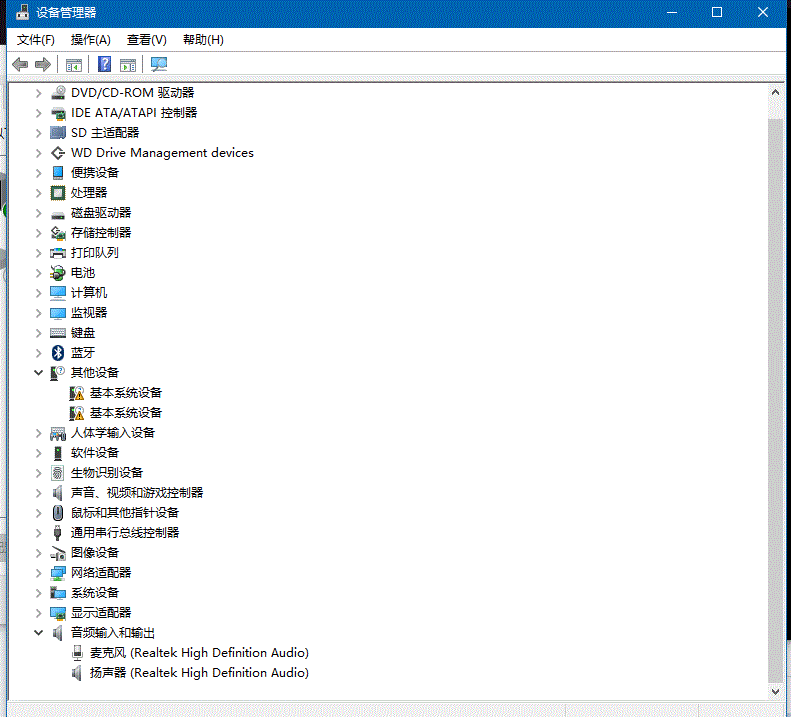Image resolution: width=791 pixels, height=717 pixels.
Task: Collapse the 音频输入和输出 category
Action: 38,632
